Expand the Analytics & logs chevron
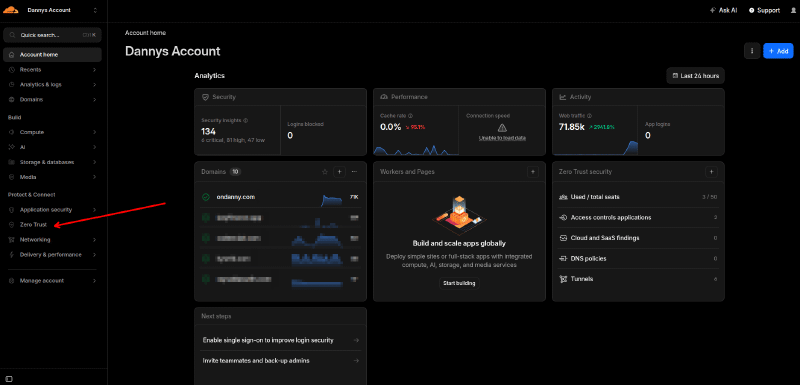Image resolution: width=800 pixels, height=385 pixels. 94,85
